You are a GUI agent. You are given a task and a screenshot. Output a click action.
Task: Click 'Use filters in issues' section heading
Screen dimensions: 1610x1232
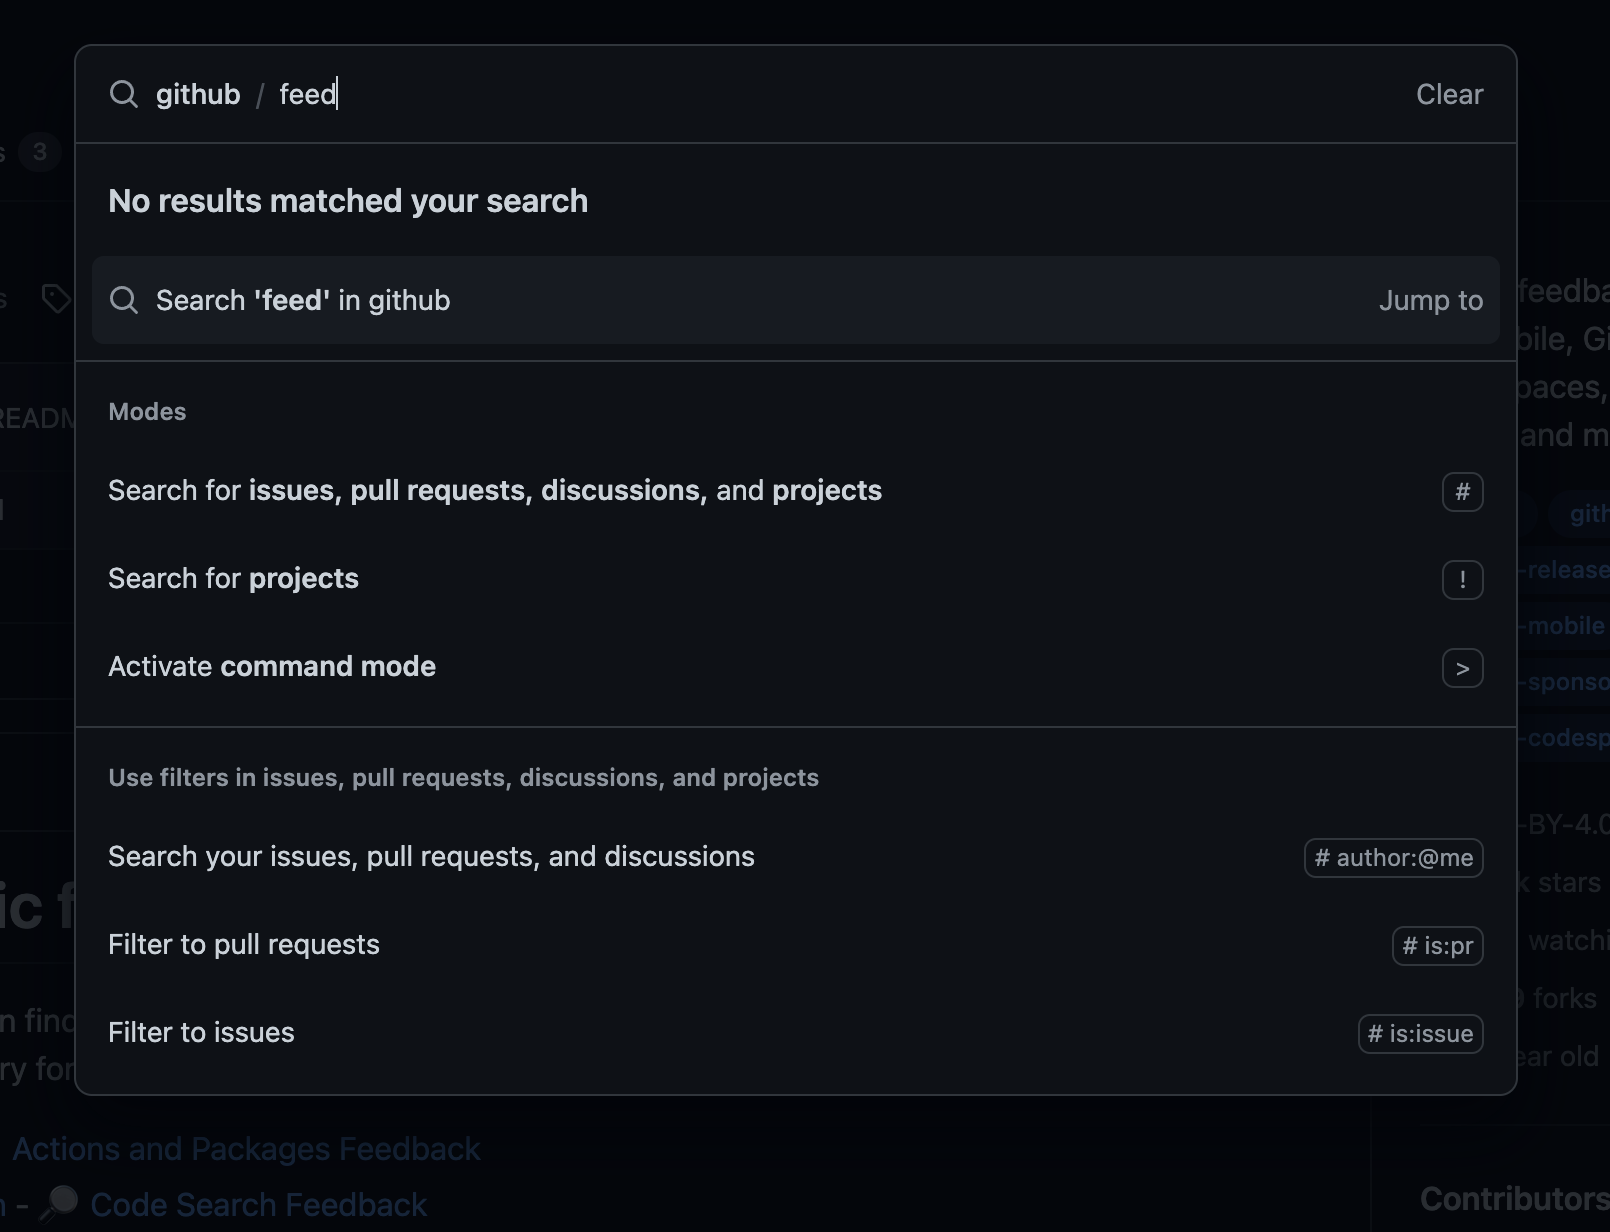tap(463, 778)
